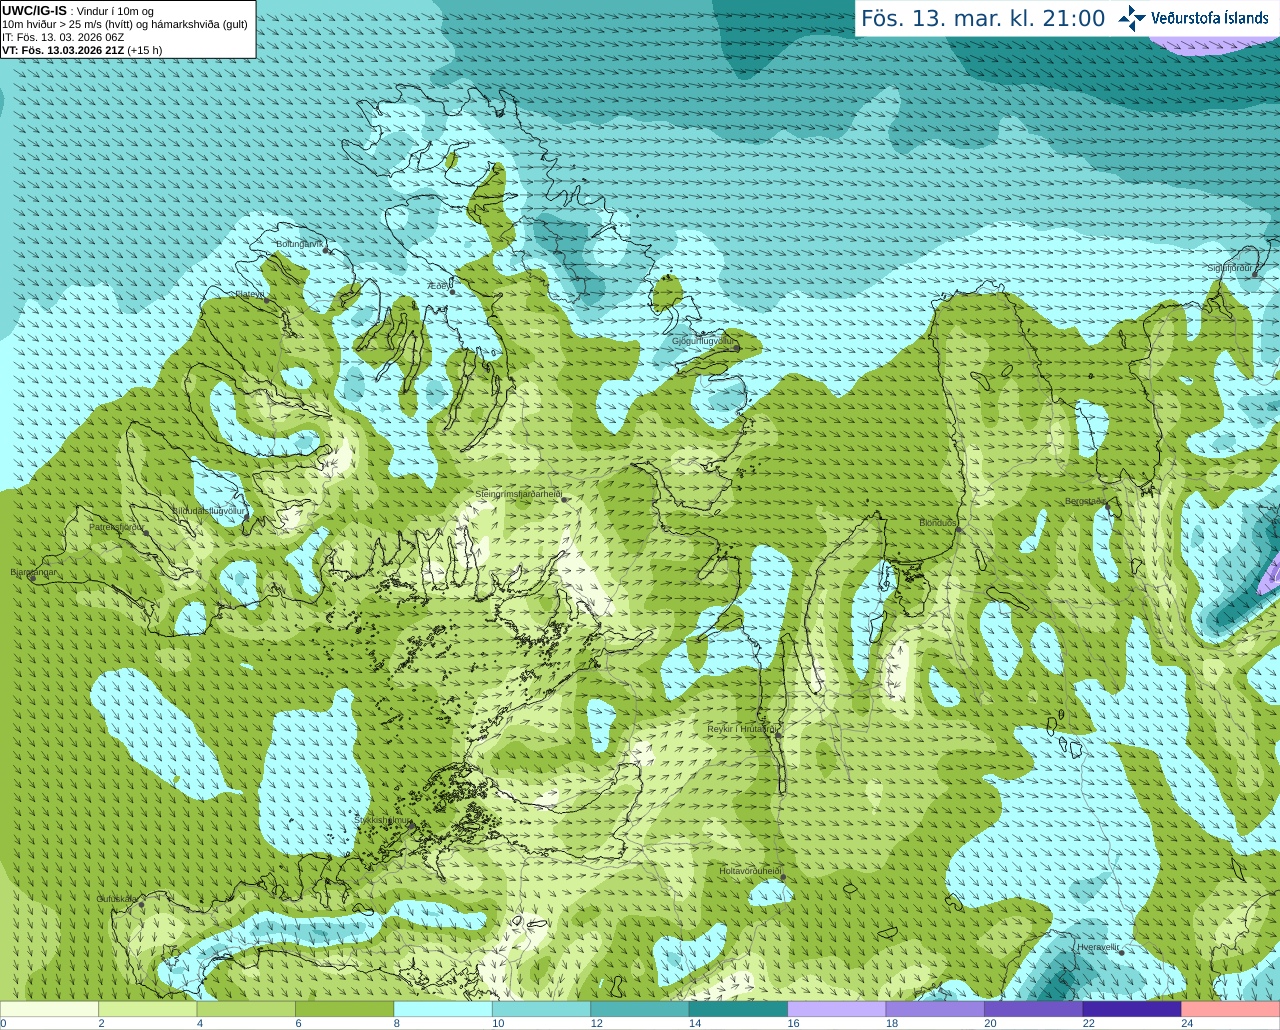This screenshot has height=1030, width=1280.
Task: Select the 4–6 m/s legend color
Action: (x=246, y=1009)
